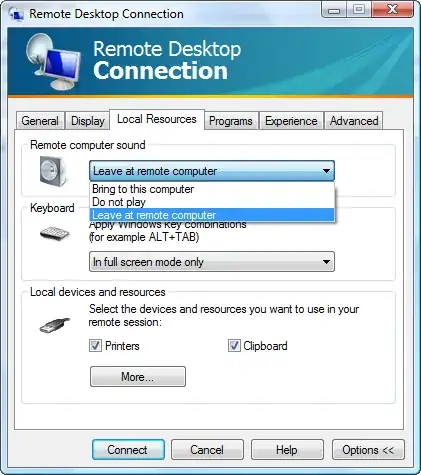Image resolution: width=421 pixels, height=475 pixels.
Task: Collapse settings with Options << button
Action: click(368, 450)
